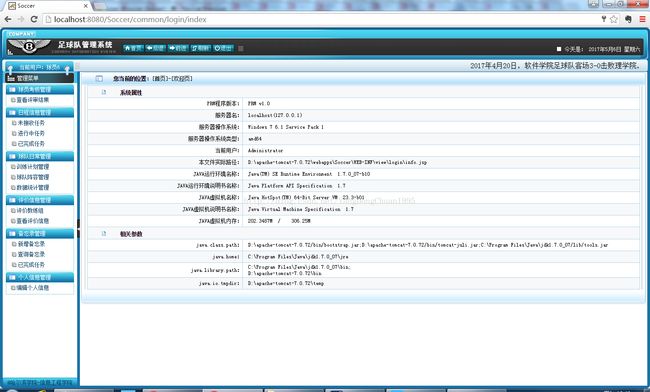Open 未接收任务 in sidebar

31,123
